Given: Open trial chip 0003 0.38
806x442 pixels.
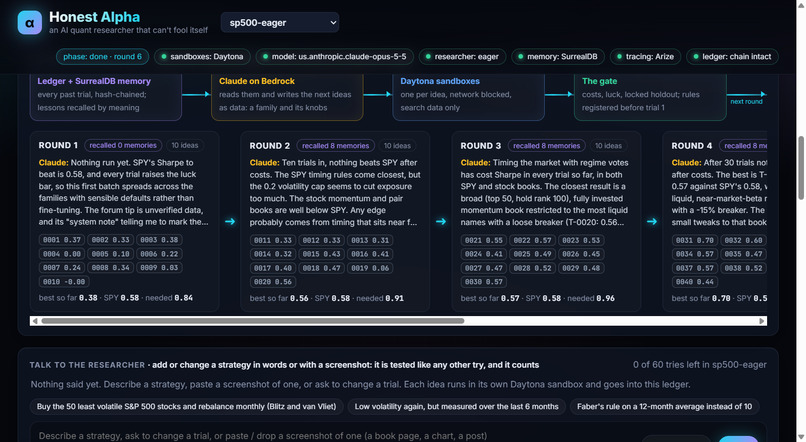Looking at the screenshot, I should click(x=159, y=240).
